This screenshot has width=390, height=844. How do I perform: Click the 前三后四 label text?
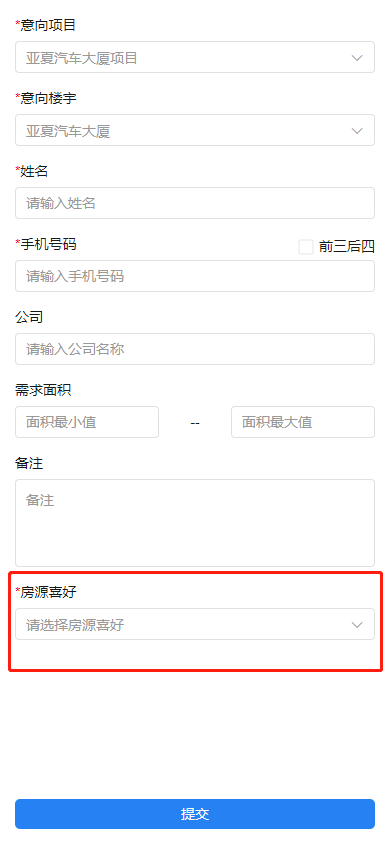pyautogui.click(x=346, y=247)
